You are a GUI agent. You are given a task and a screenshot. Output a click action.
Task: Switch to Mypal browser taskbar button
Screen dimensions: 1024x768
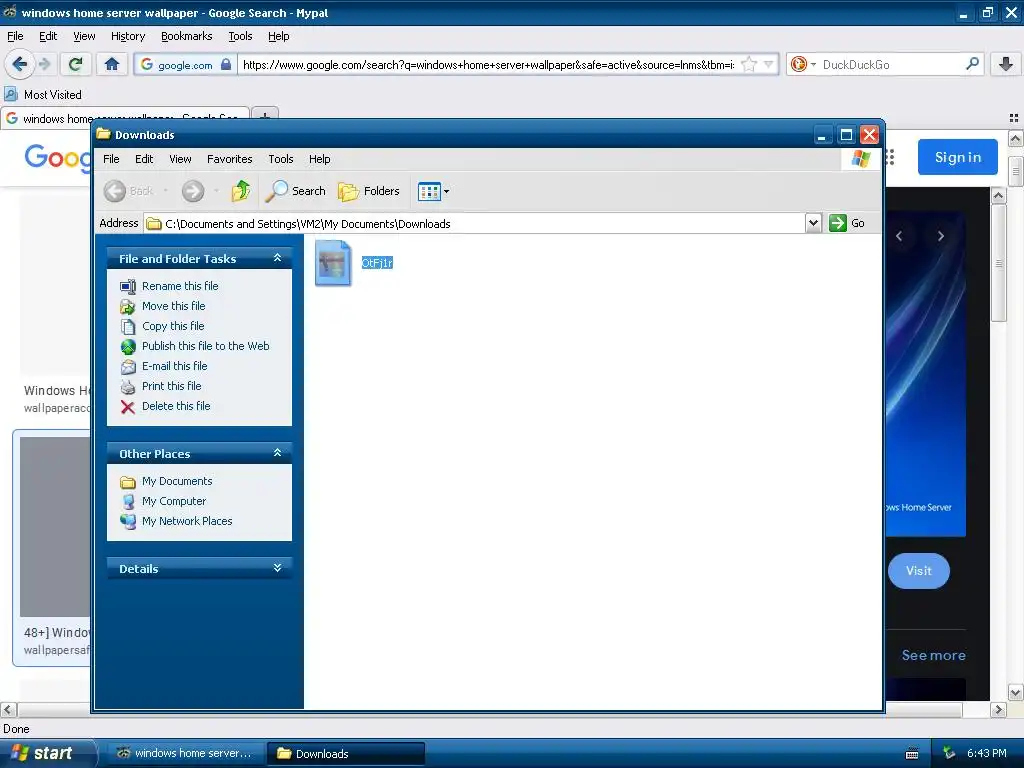coord(186,754)
